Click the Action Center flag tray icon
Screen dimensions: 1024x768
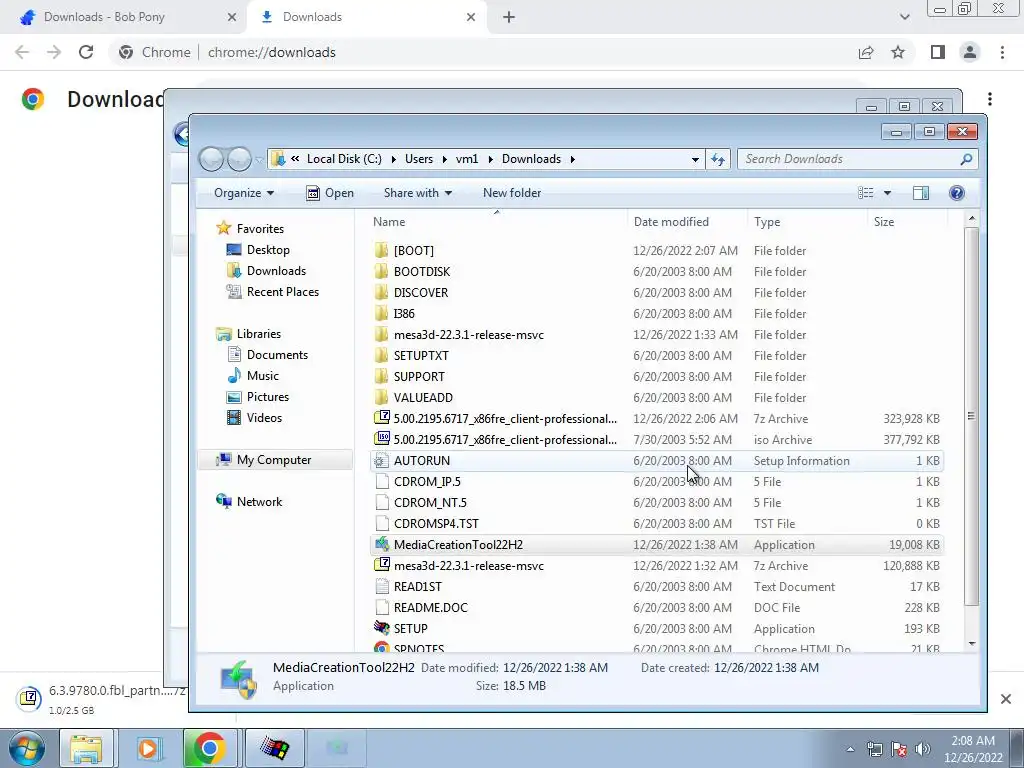tap(899, 749)
